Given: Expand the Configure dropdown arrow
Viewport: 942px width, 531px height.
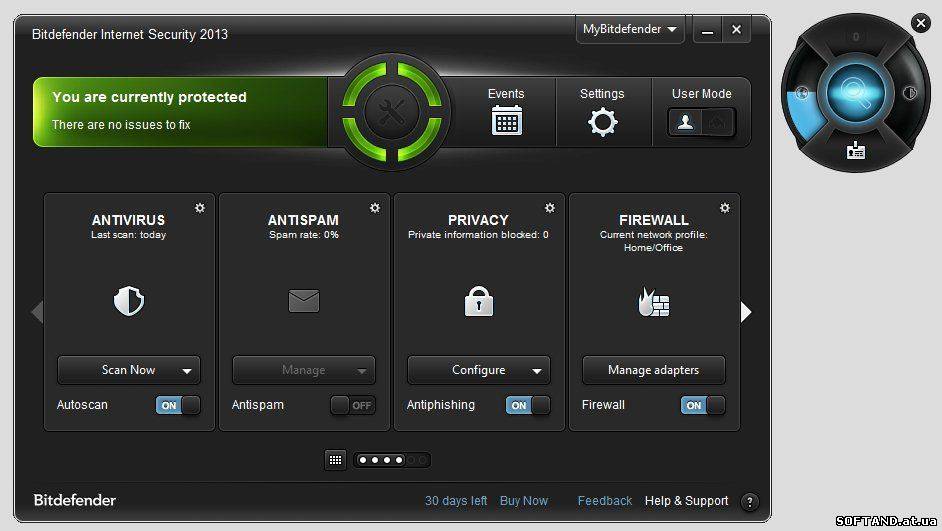Looking at the screenshot, I should point(536,371).
